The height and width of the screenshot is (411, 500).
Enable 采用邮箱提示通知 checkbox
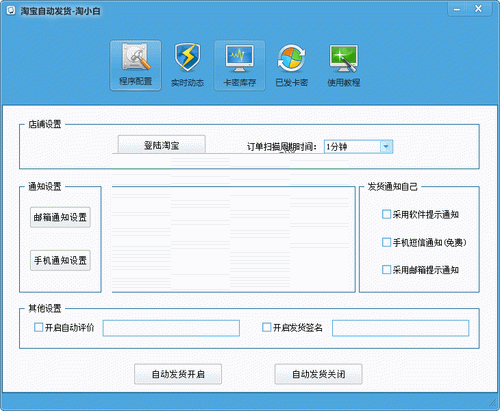(386, 269)
